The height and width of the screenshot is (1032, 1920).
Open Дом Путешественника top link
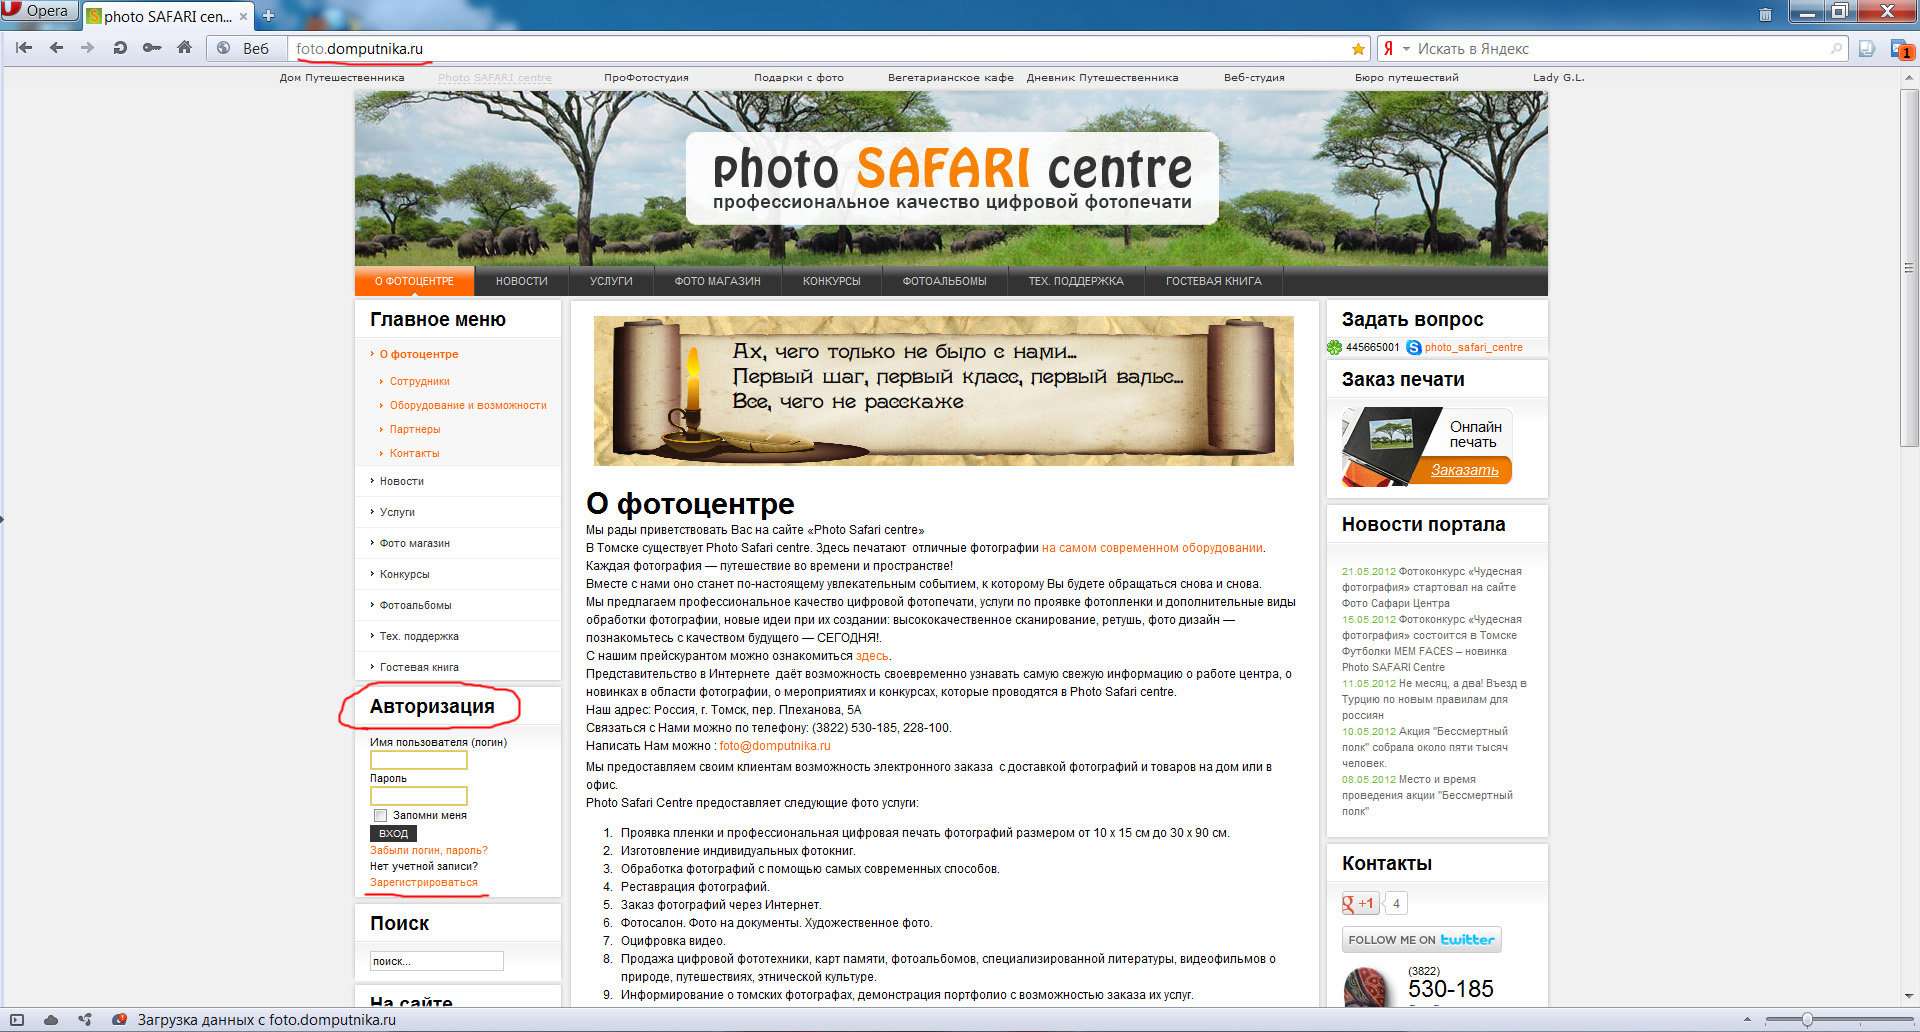click(342, 77)
